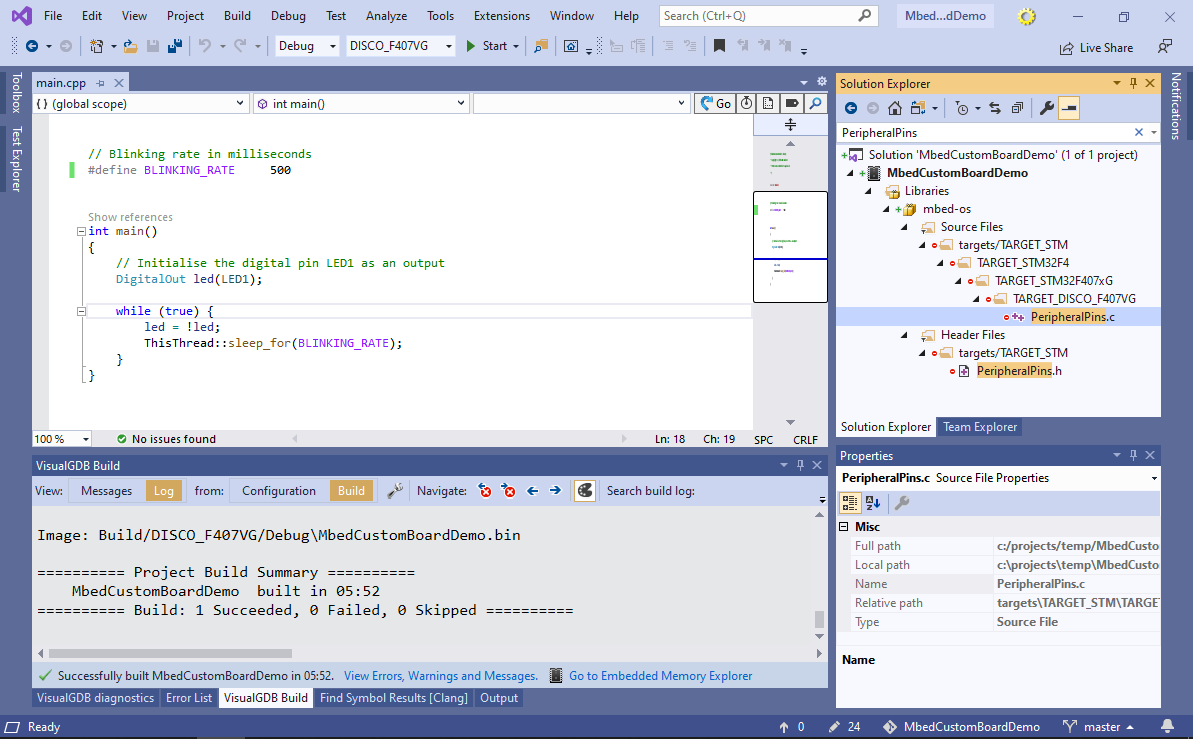This screenshot has width=1193, height=739.
Task: Collapse the int main() code block
Action: (x=81, y=231)
